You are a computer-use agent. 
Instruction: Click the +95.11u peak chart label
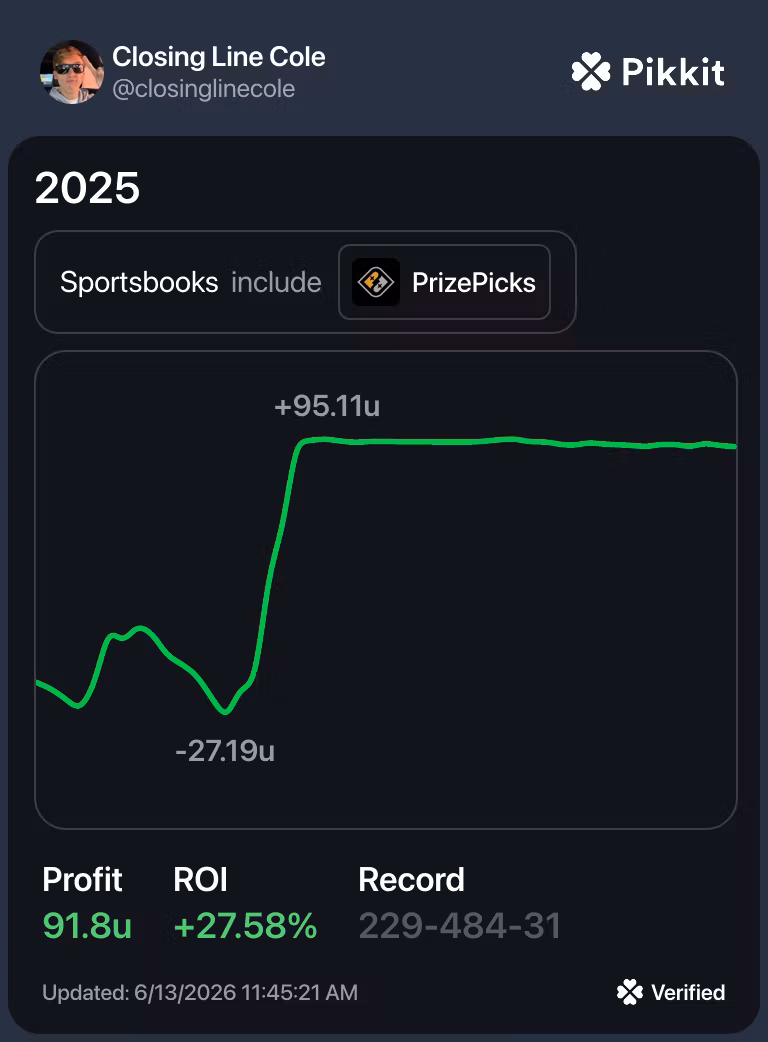click(327, 406)
